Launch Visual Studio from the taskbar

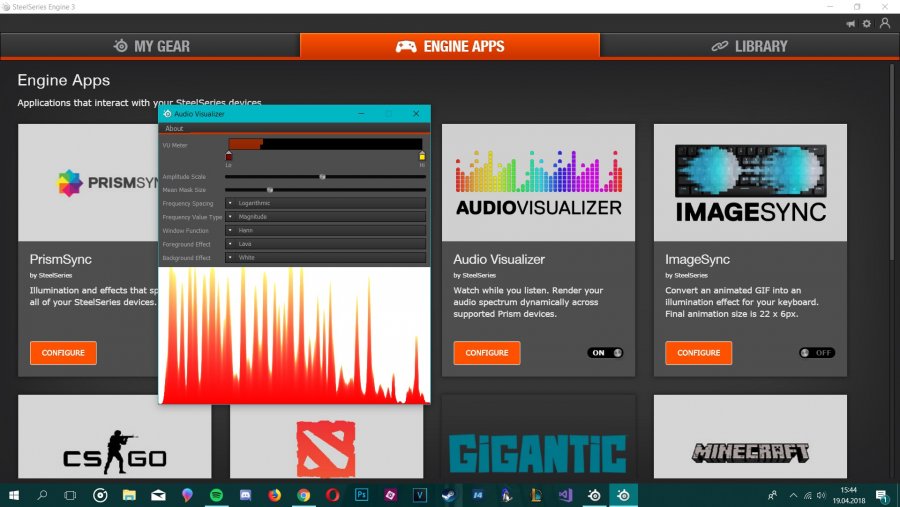point(565,495)
